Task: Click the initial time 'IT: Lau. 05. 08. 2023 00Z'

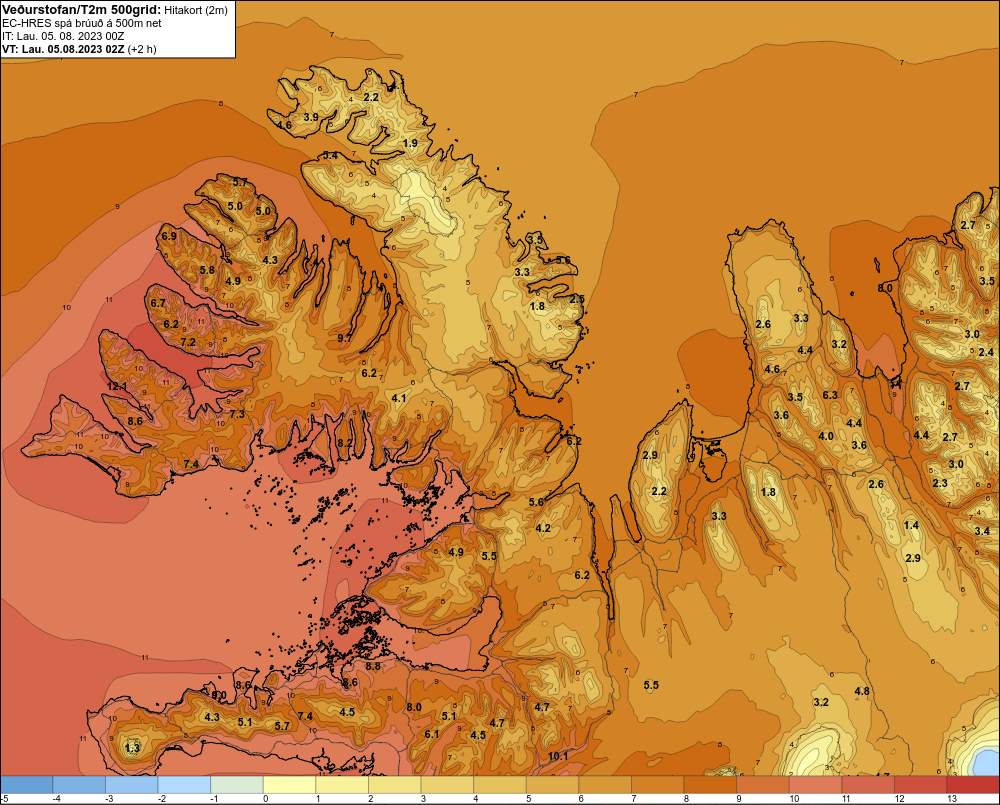Action: 63,36
